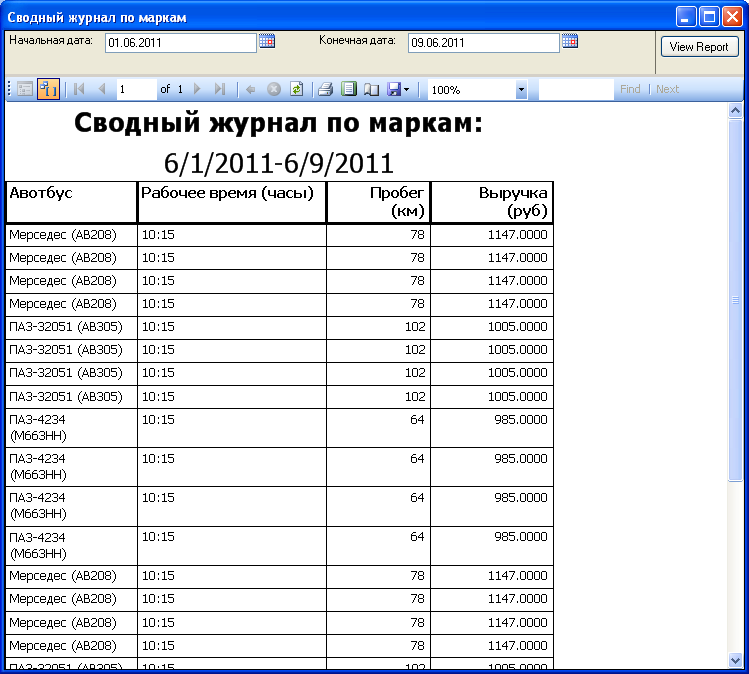Open the calendar picker for Конечная дата
The image size is (749, 674).
[570, 42]
